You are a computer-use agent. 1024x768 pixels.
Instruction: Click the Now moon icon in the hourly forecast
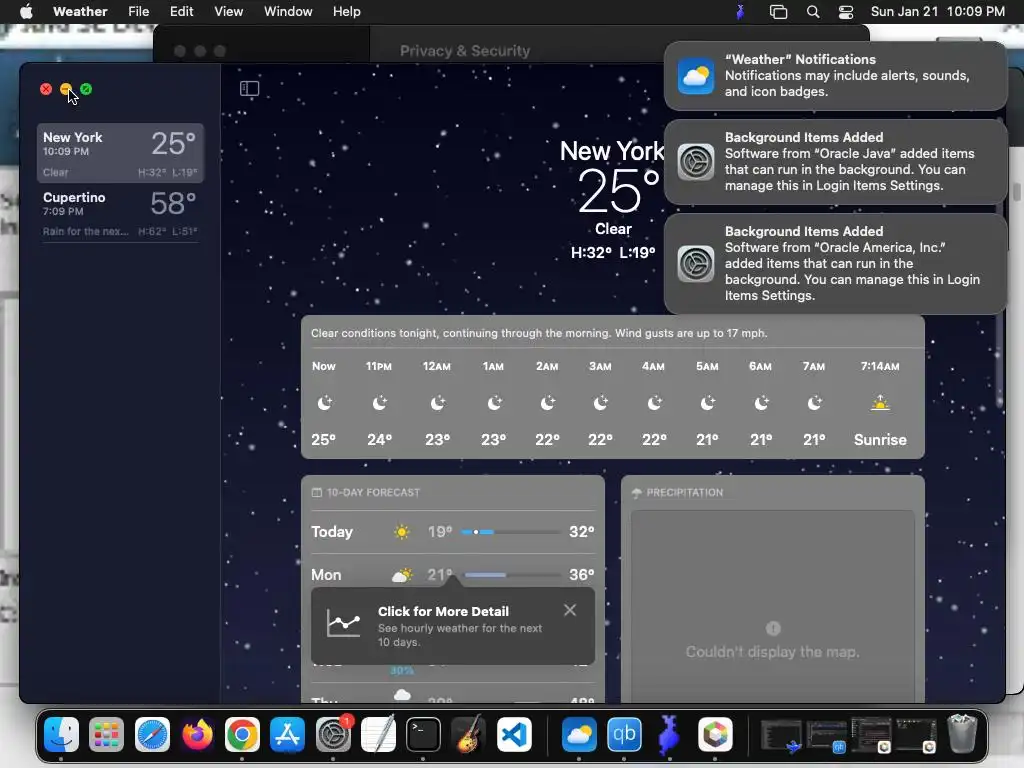324,403
